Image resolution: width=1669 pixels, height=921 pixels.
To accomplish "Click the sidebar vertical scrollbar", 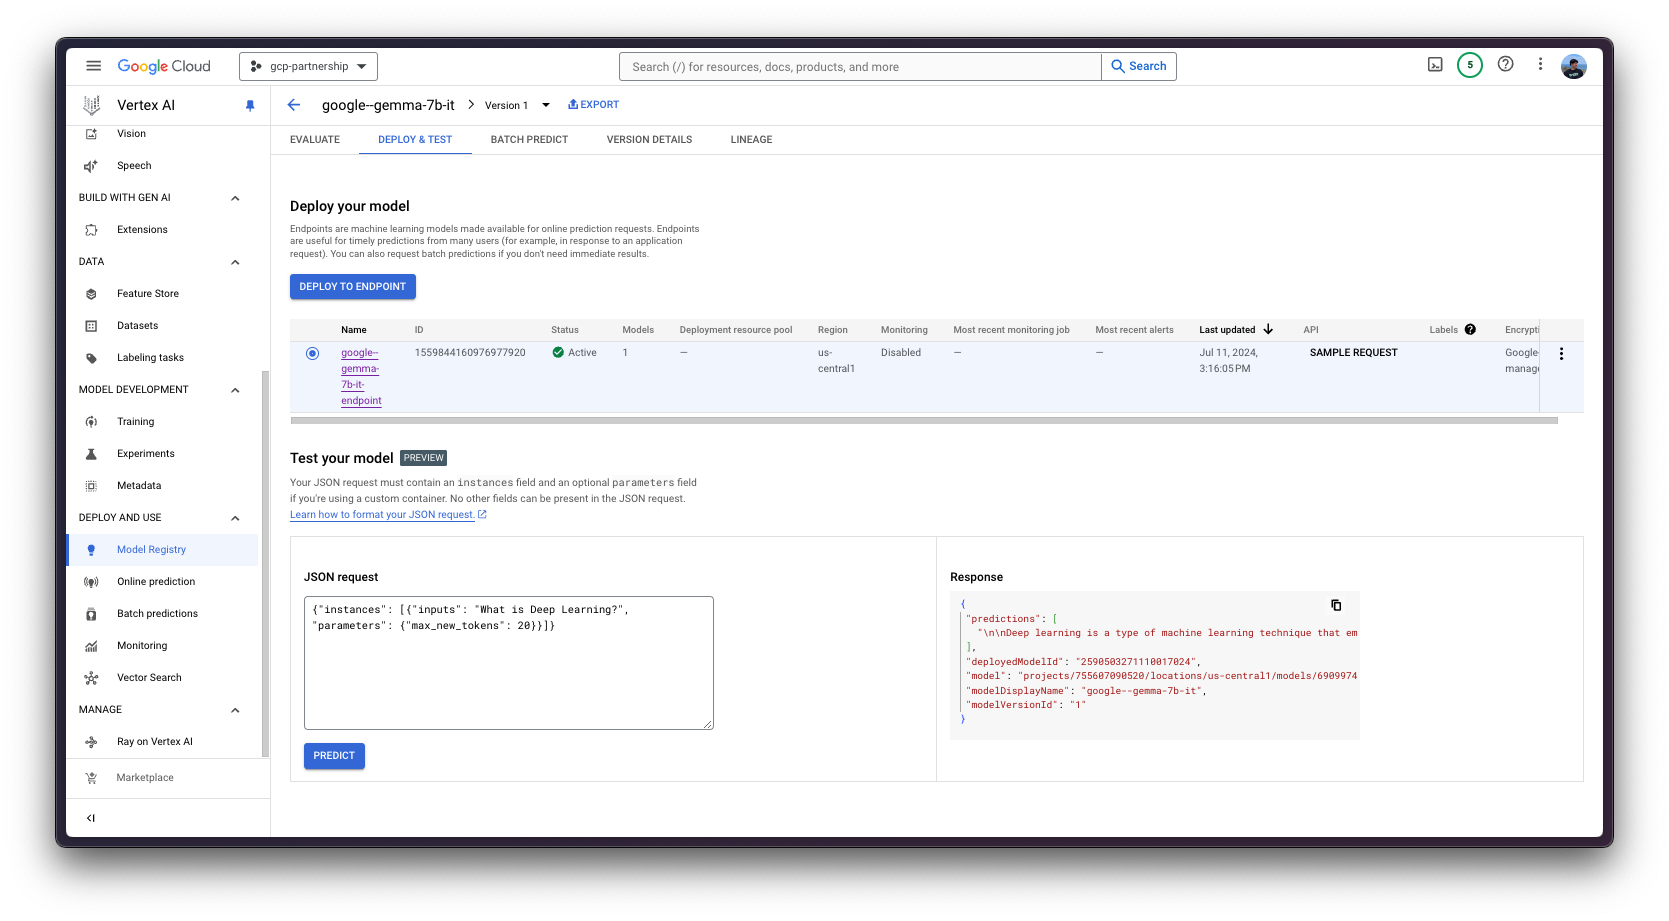I will click(x=265, y=563).
